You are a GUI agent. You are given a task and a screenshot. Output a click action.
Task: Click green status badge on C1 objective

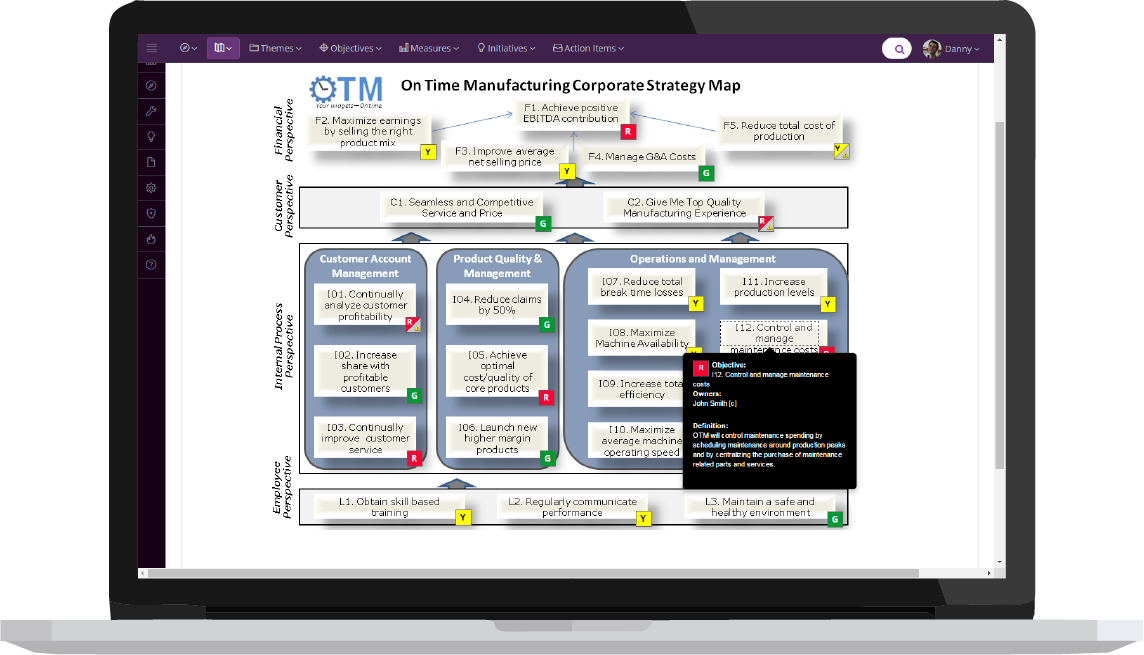543,224
